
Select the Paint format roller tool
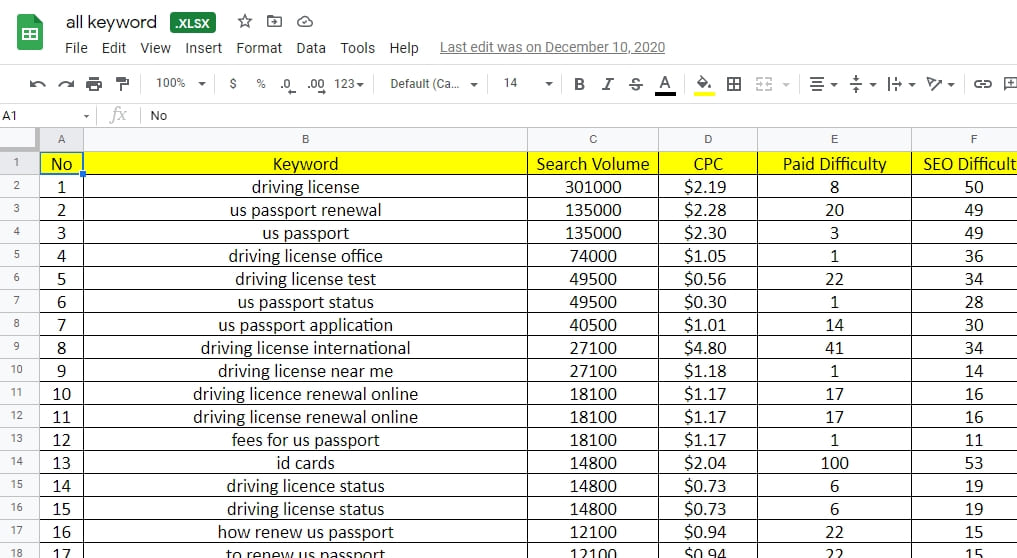(x=122, y=84)
